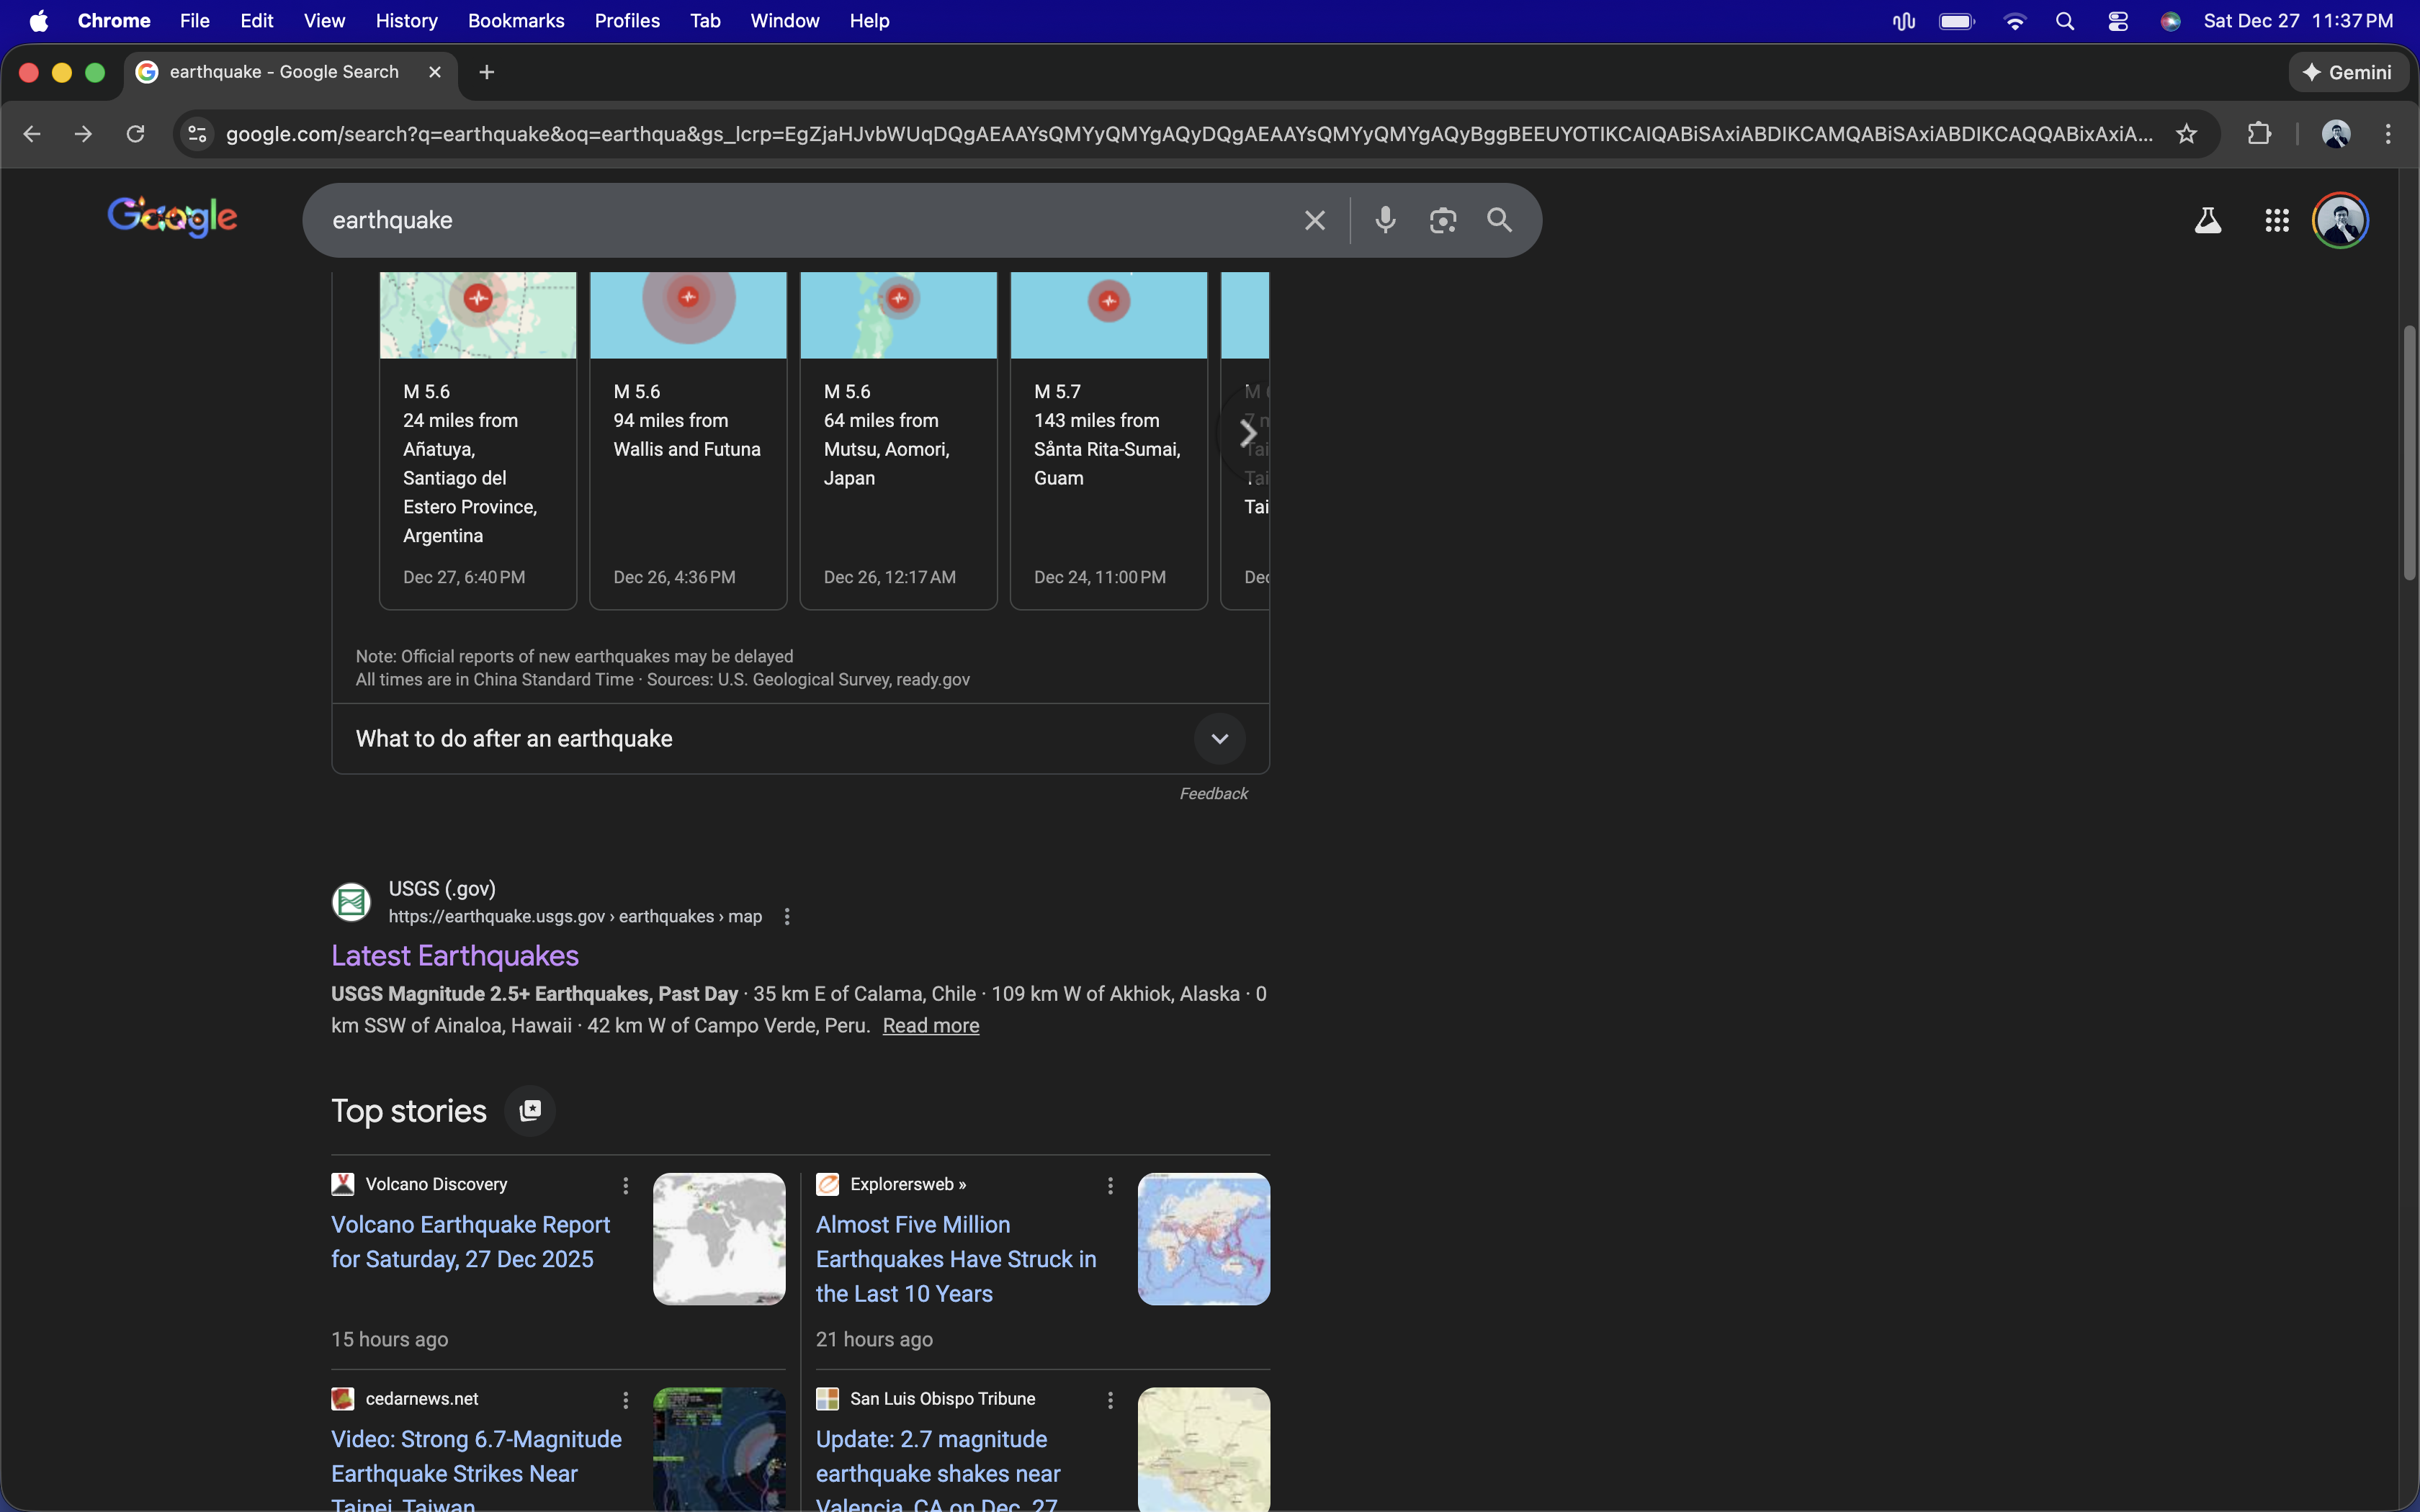The width and height of the screenshot is (2420, 1512).
Task: Open options for cedarnews.net story
Action: coord(626,1400)
